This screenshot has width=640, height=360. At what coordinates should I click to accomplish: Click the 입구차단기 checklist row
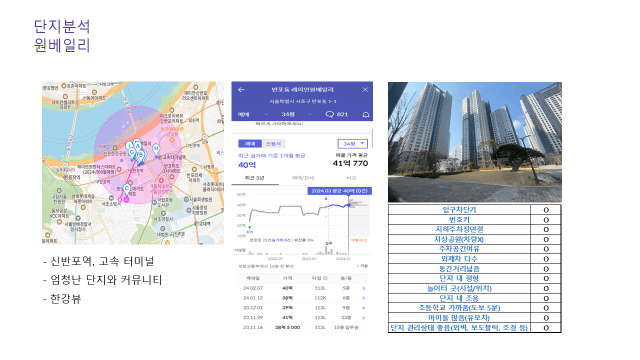475,210
